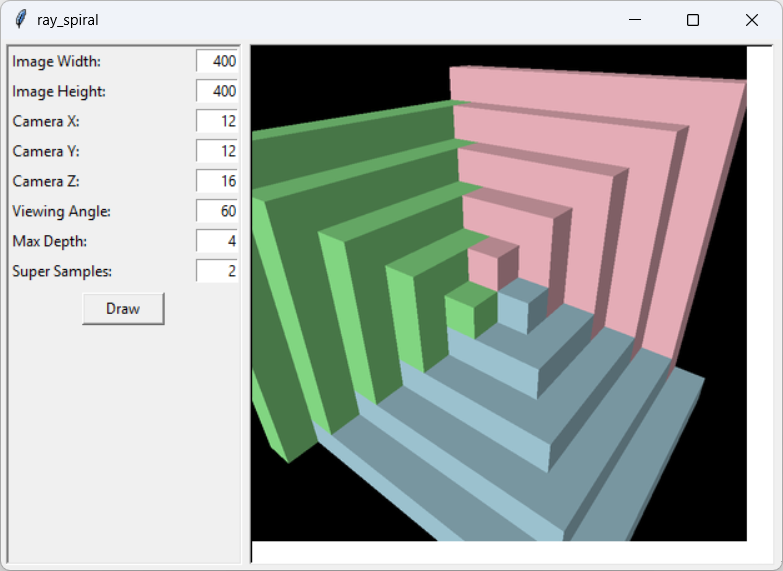
Task: Click the 'Viewing Angle:' label
Action: [x=61, y=211]
